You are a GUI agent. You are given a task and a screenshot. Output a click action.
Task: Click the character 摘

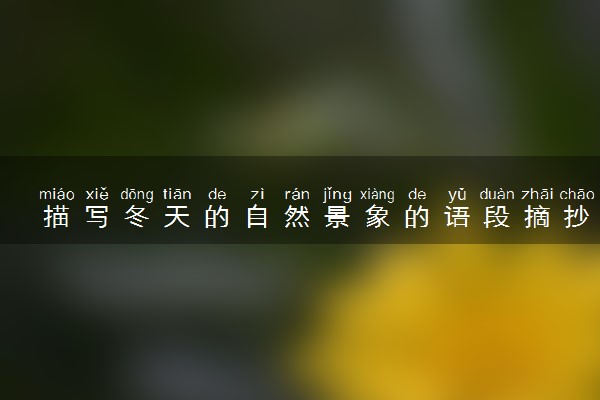point(537,217)
